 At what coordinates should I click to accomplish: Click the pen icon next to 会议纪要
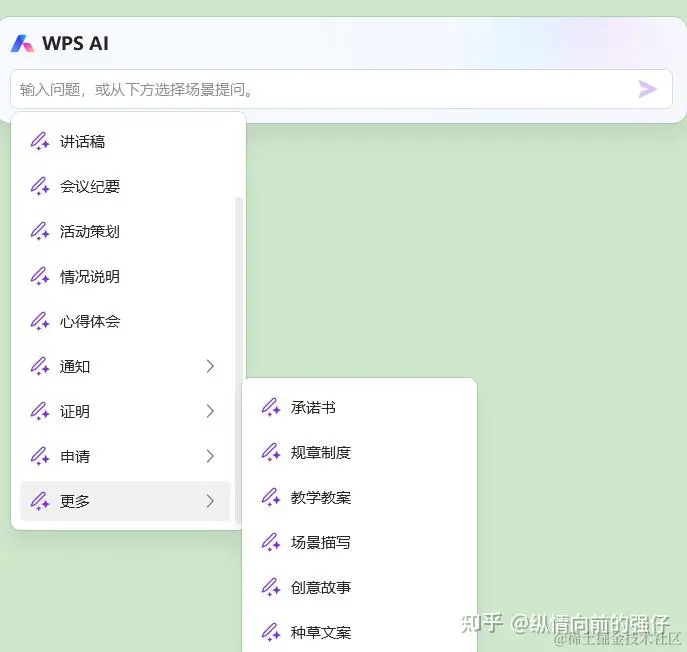(x=40, y=187)
